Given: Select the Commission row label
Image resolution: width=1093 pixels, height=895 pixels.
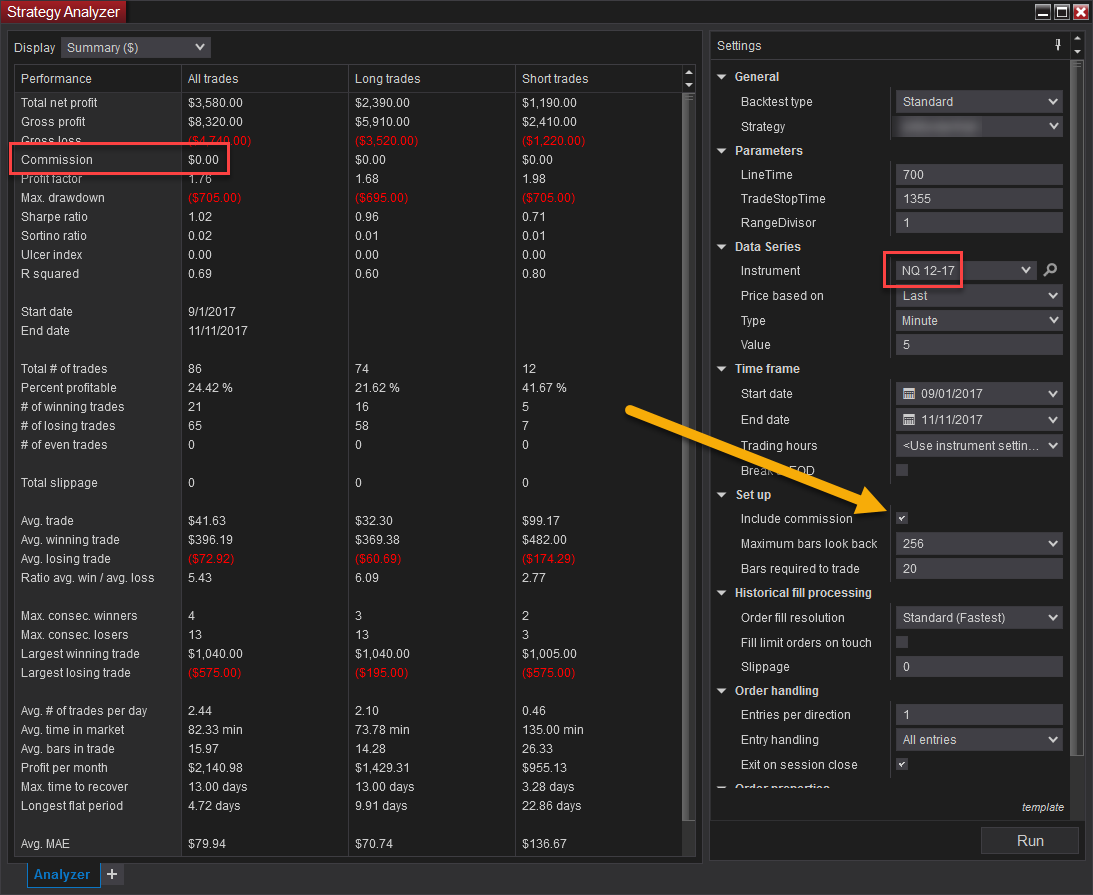Looking at the screenshot, I should tap(56, 160).
